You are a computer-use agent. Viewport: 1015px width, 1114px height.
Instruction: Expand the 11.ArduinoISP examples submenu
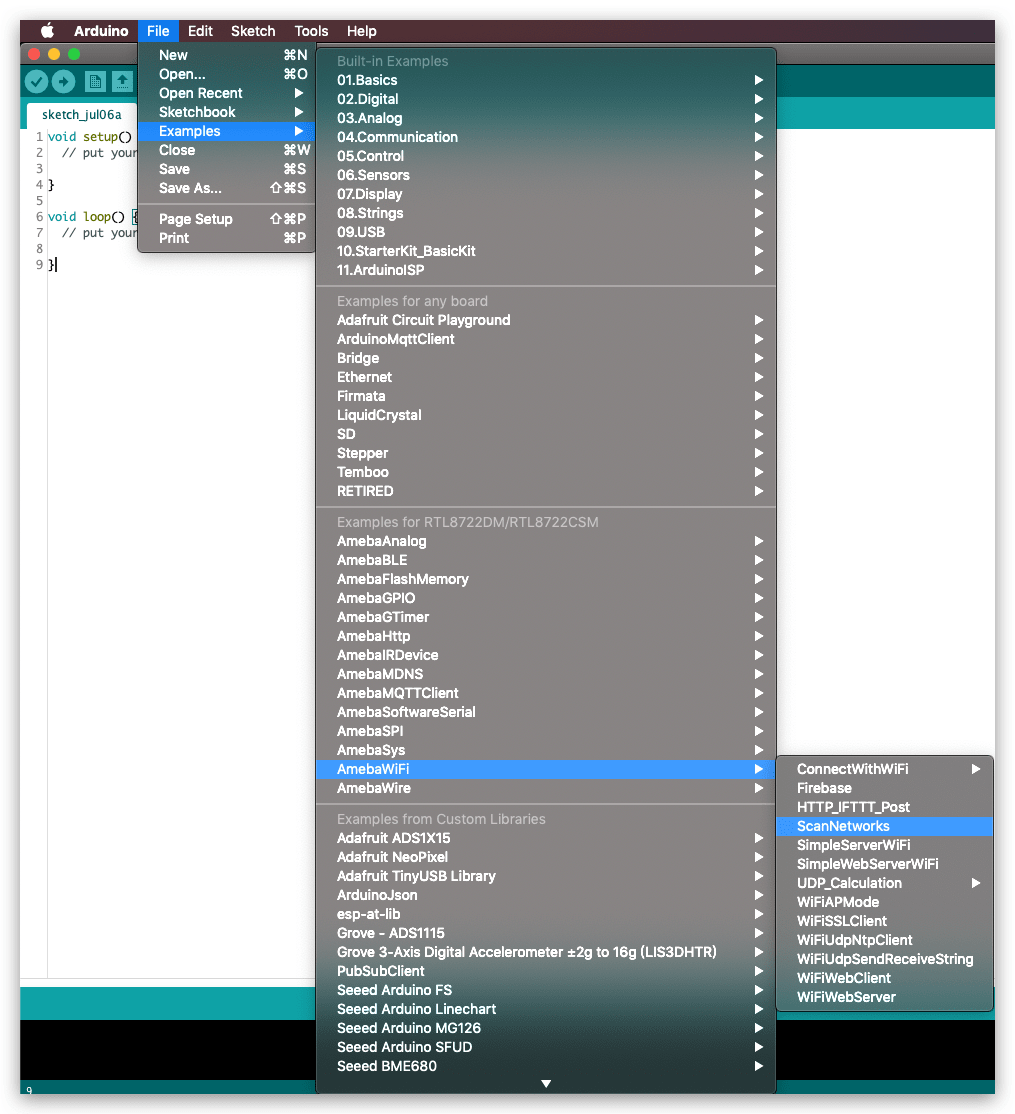[x=546, y=270]
